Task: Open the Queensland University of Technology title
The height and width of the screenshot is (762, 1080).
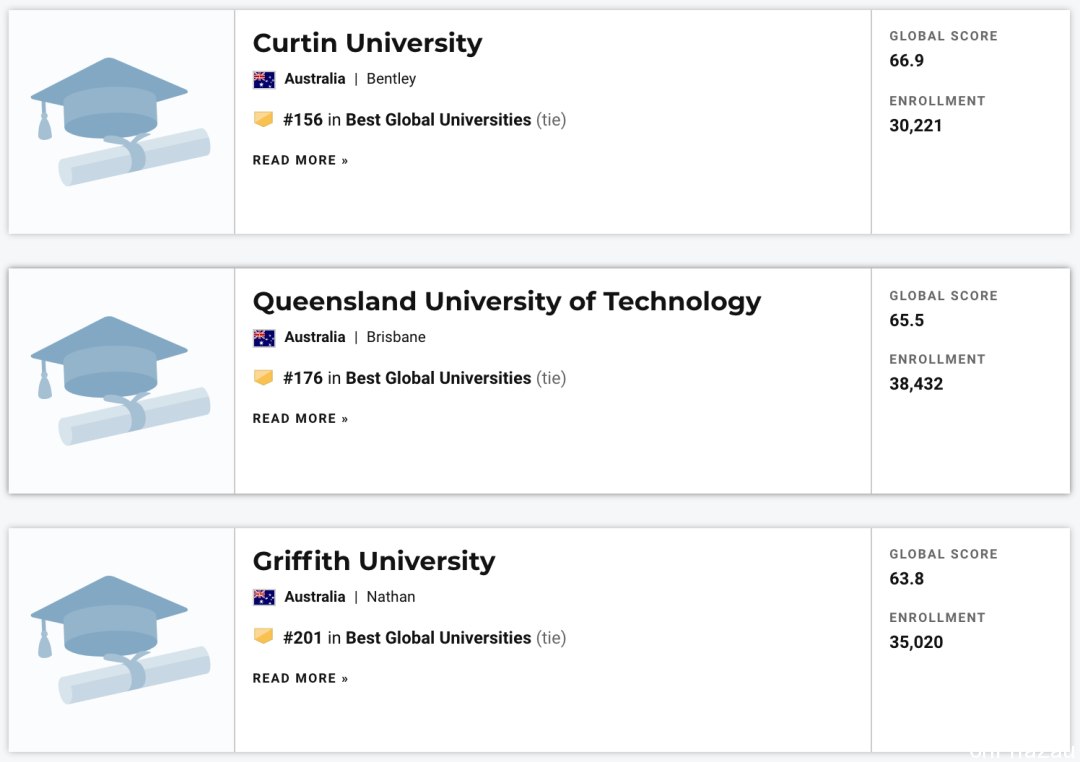Action: (507, 302)
